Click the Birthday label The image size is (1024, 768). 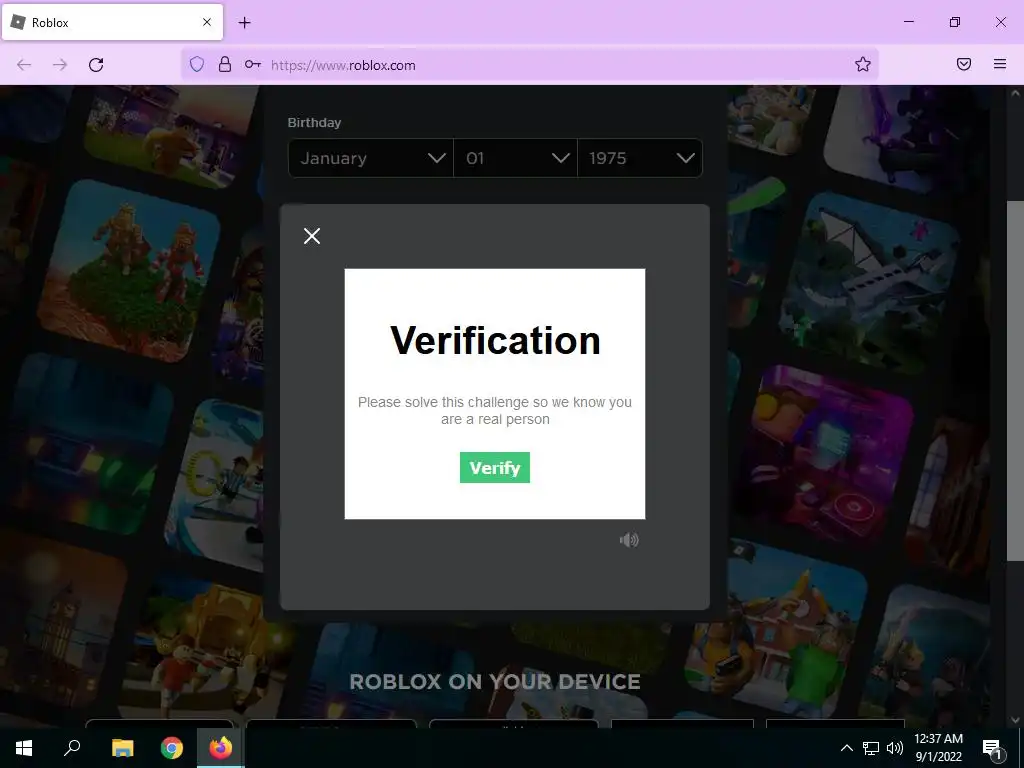coord(314,123)
